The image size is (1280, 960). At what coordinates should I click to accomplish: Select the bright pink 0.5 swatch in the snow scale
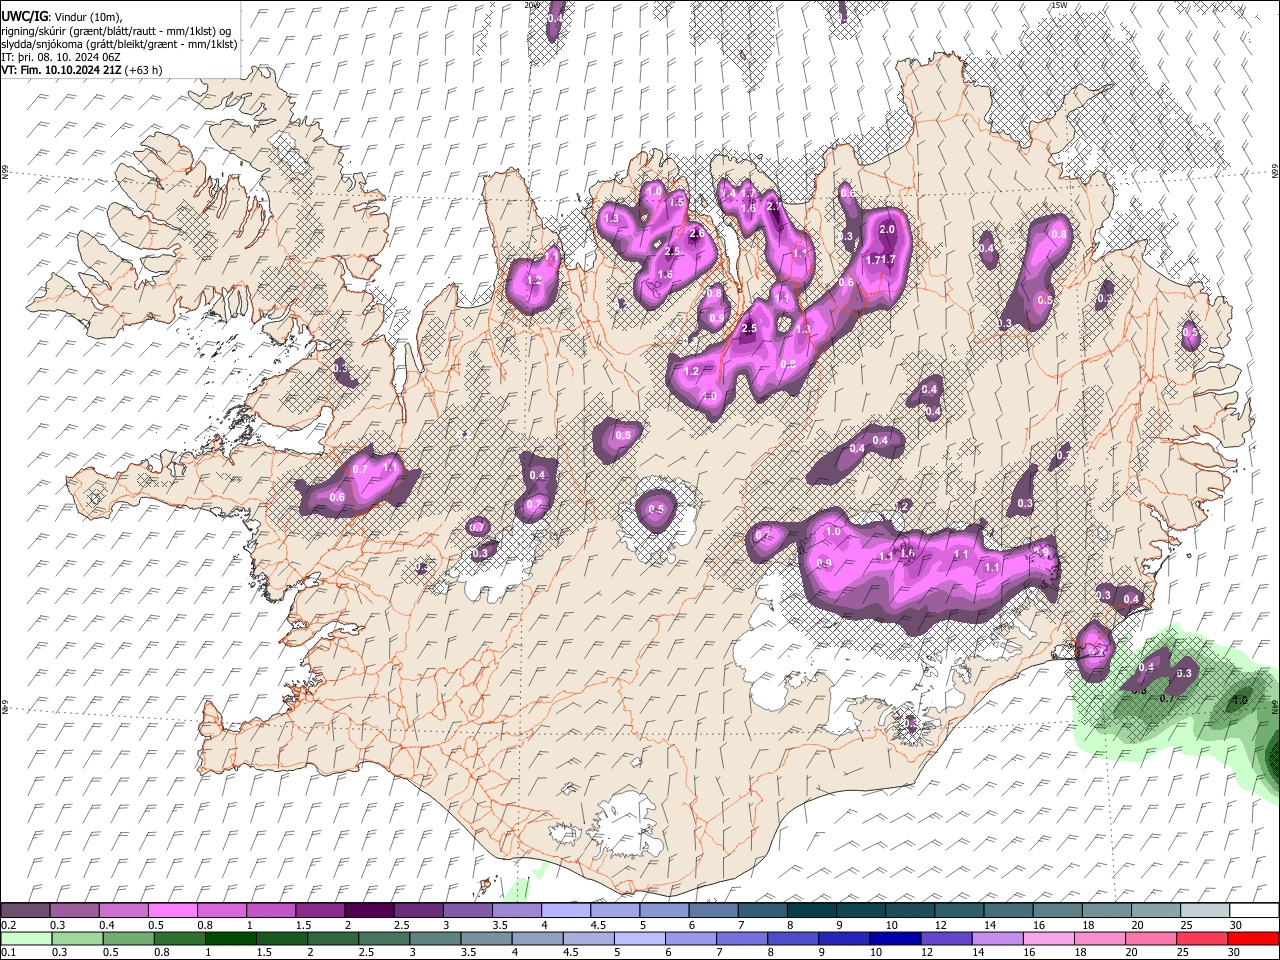coord(173,911)
